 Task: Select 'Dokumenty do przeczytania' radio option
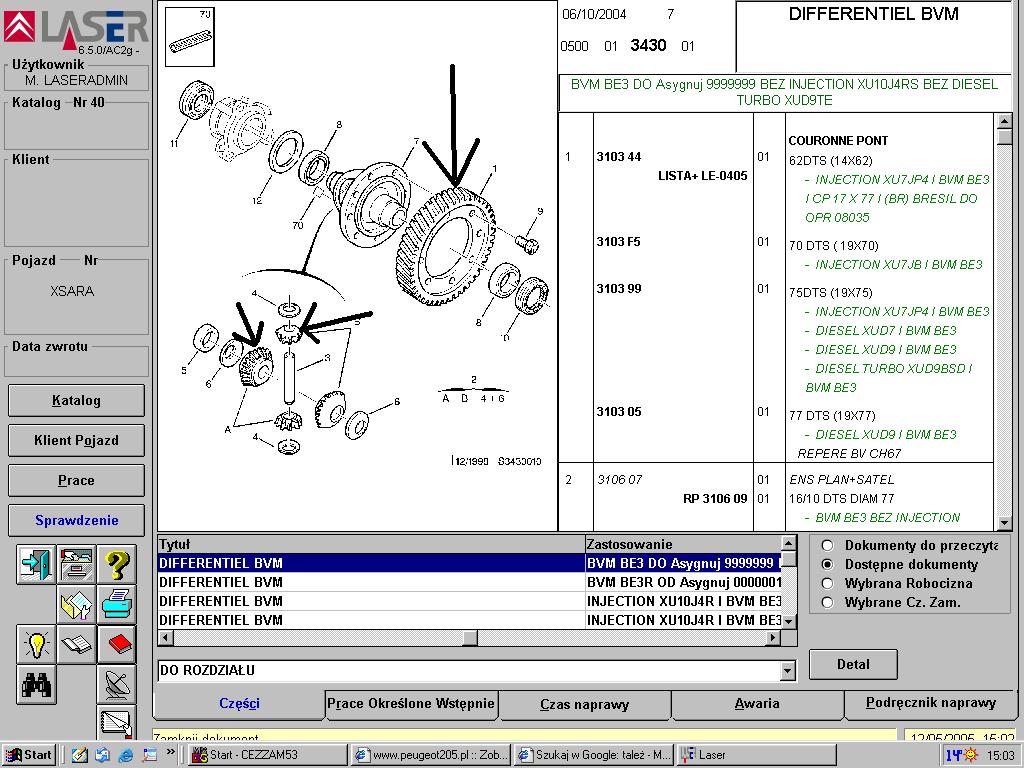tap(827, 546)
